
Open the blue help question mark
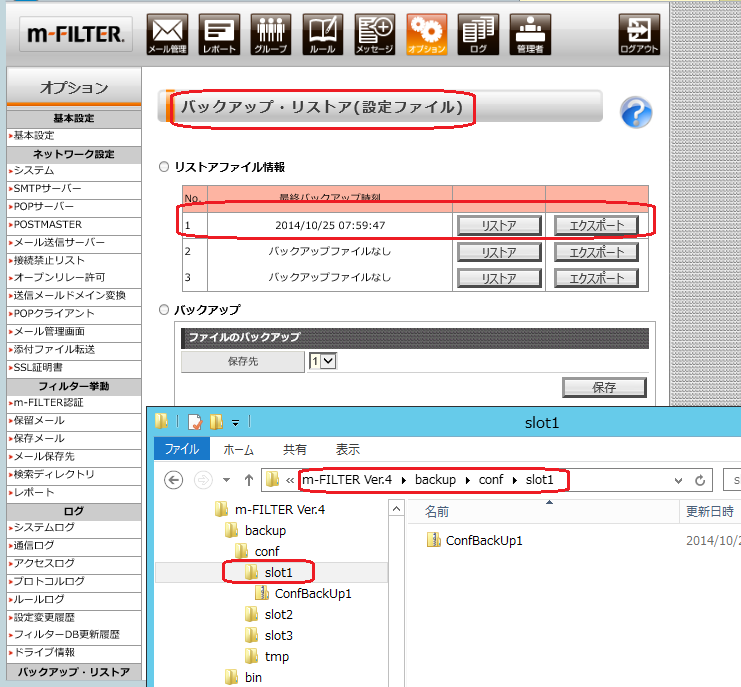pos(636,112)
